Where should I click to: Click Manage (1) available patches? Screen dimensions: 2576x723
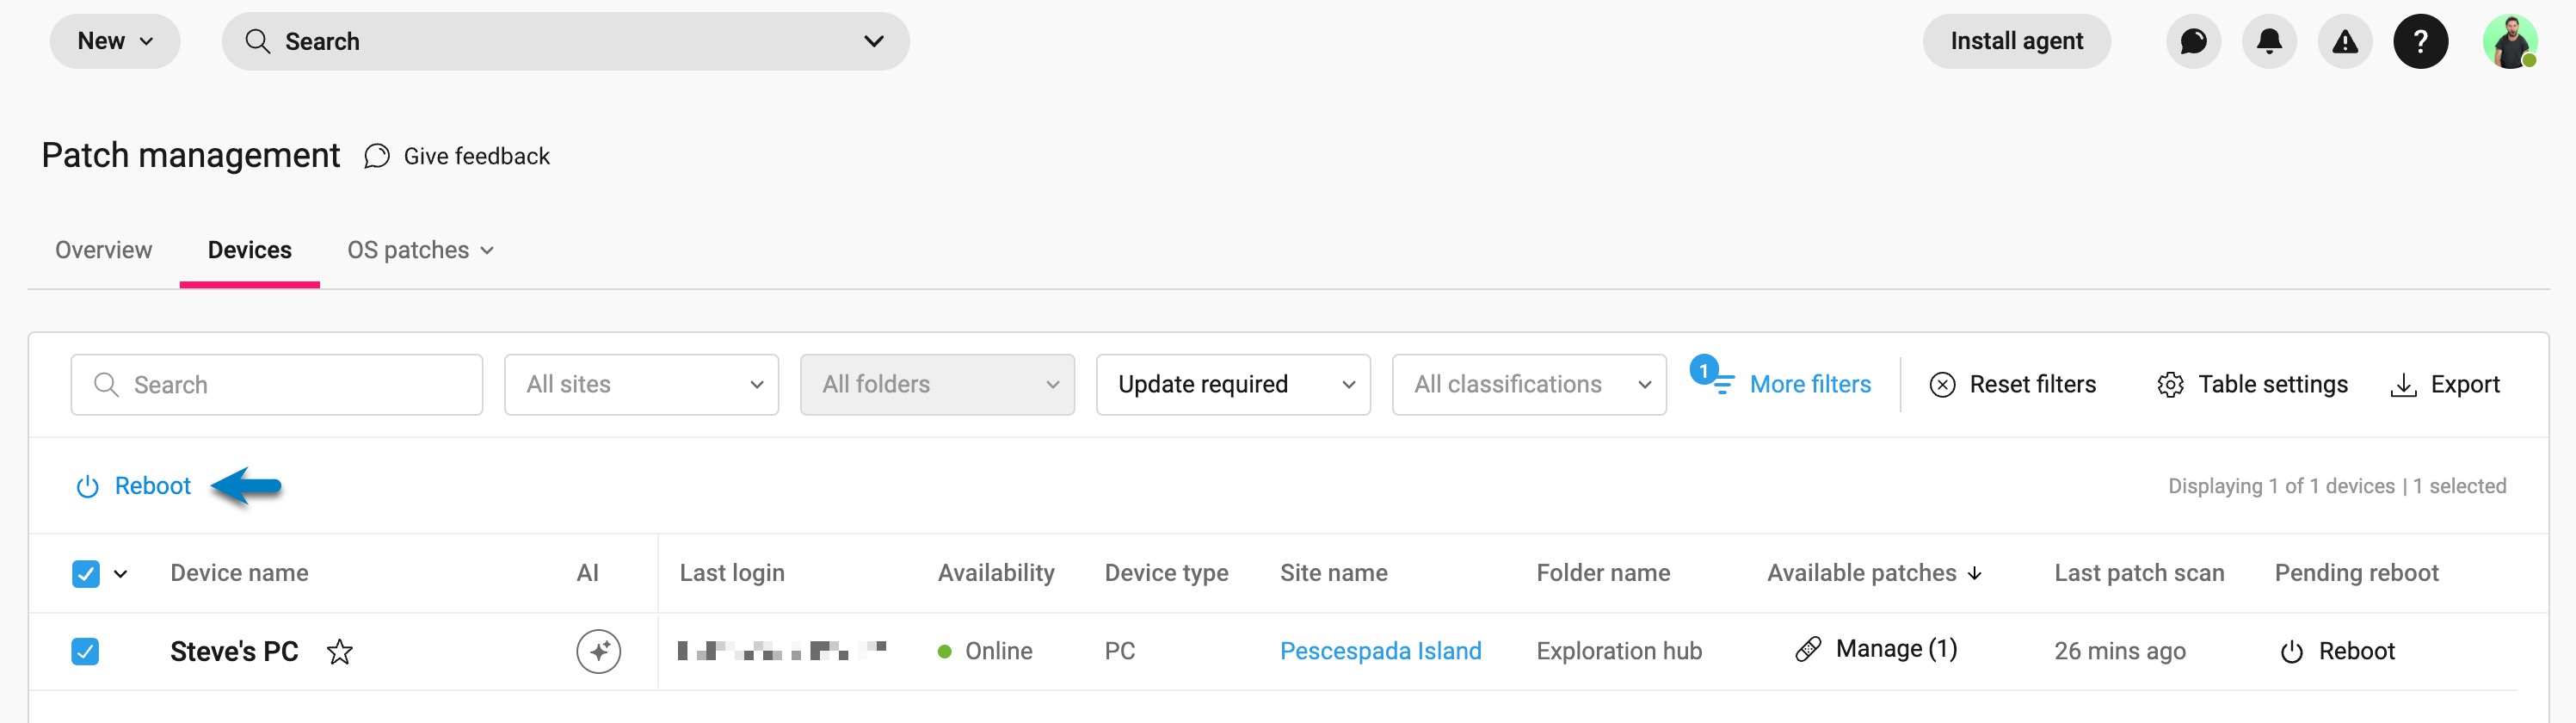point(1876,649)
